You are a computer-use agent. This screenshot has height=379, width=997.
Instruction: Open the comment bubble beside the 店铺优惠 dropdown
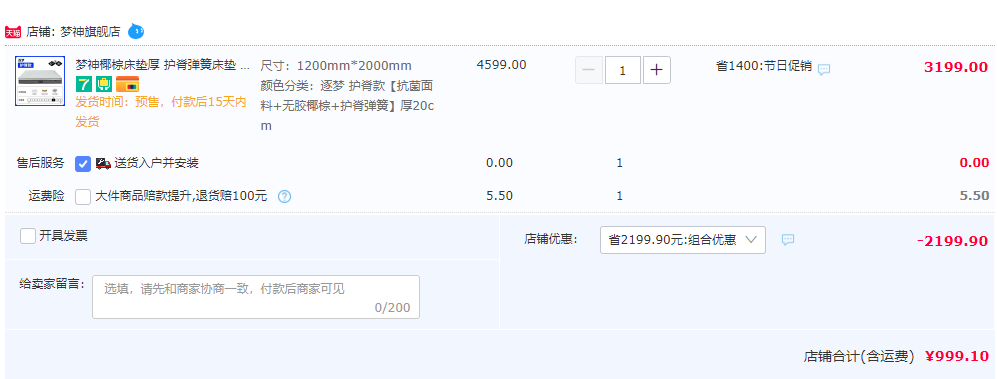pos(788,240)
